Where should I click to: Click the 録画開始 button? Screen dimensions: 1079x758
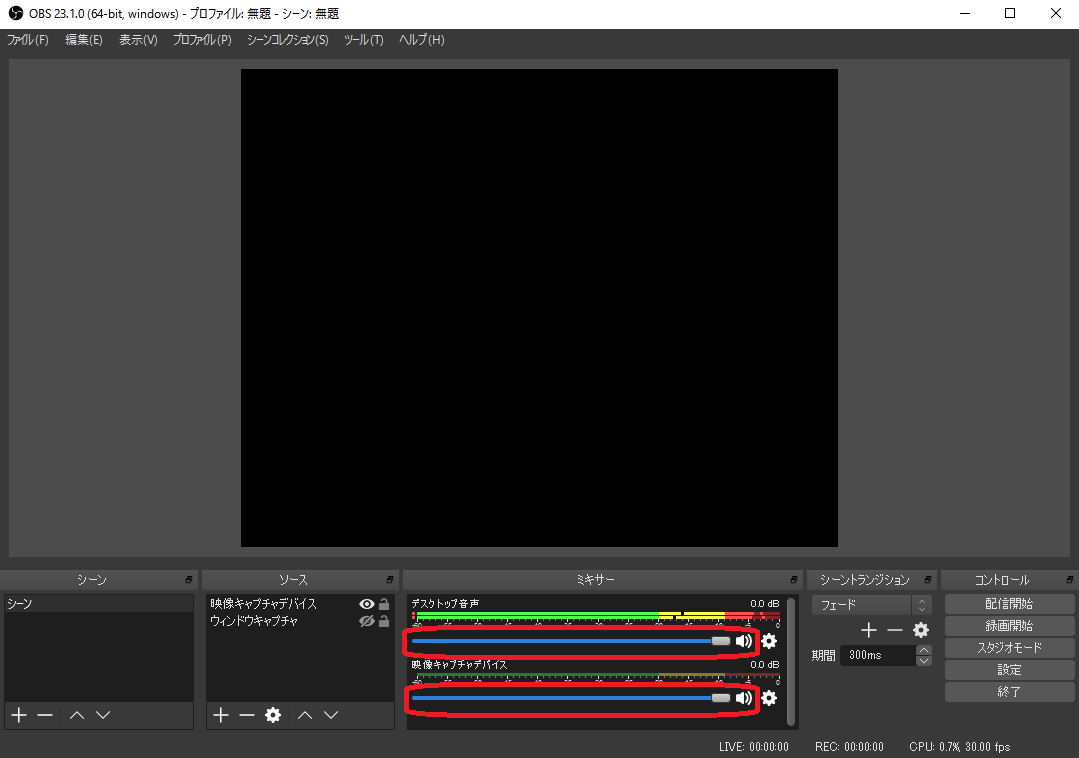[1009, 626]
